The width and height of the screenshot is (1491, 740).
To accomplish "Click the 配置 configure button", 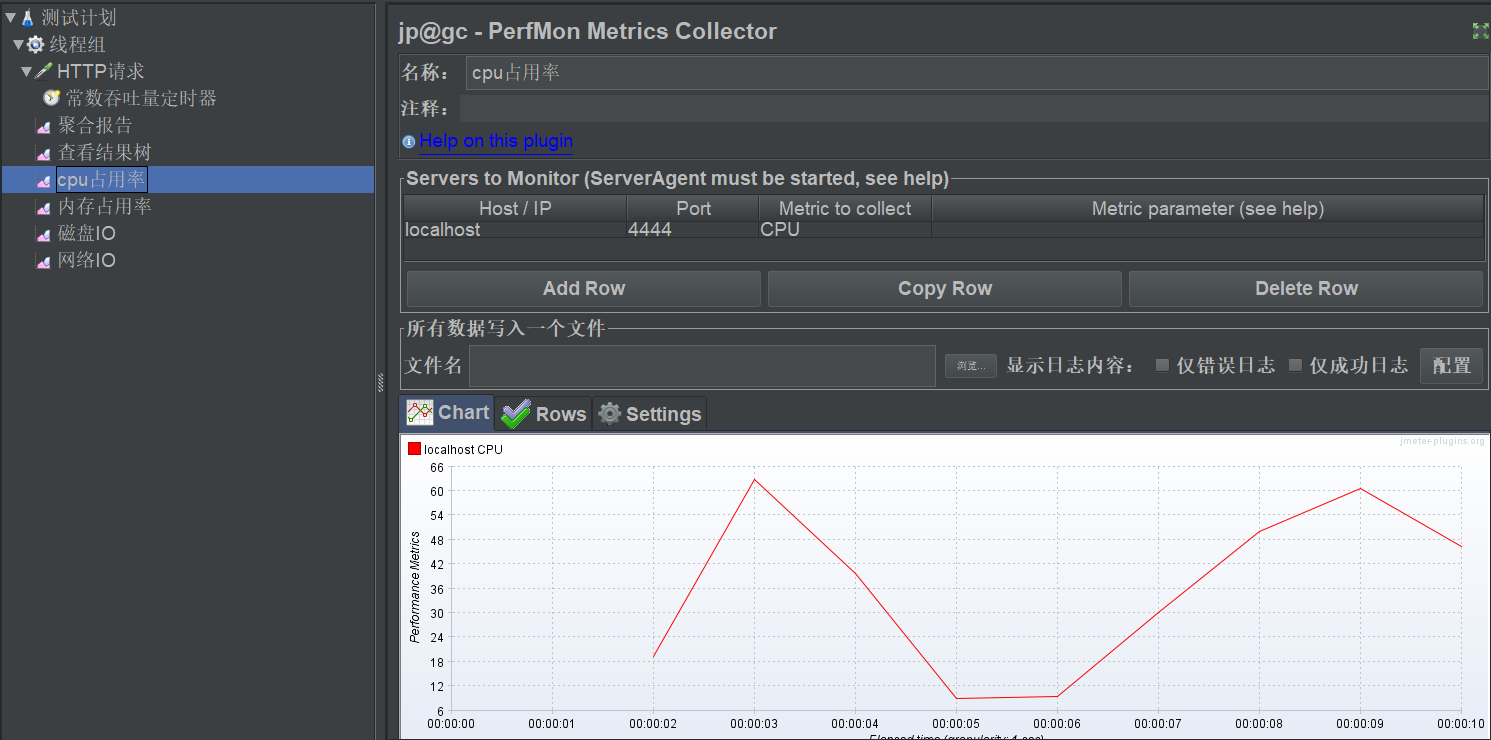I will coord(1451,366).
